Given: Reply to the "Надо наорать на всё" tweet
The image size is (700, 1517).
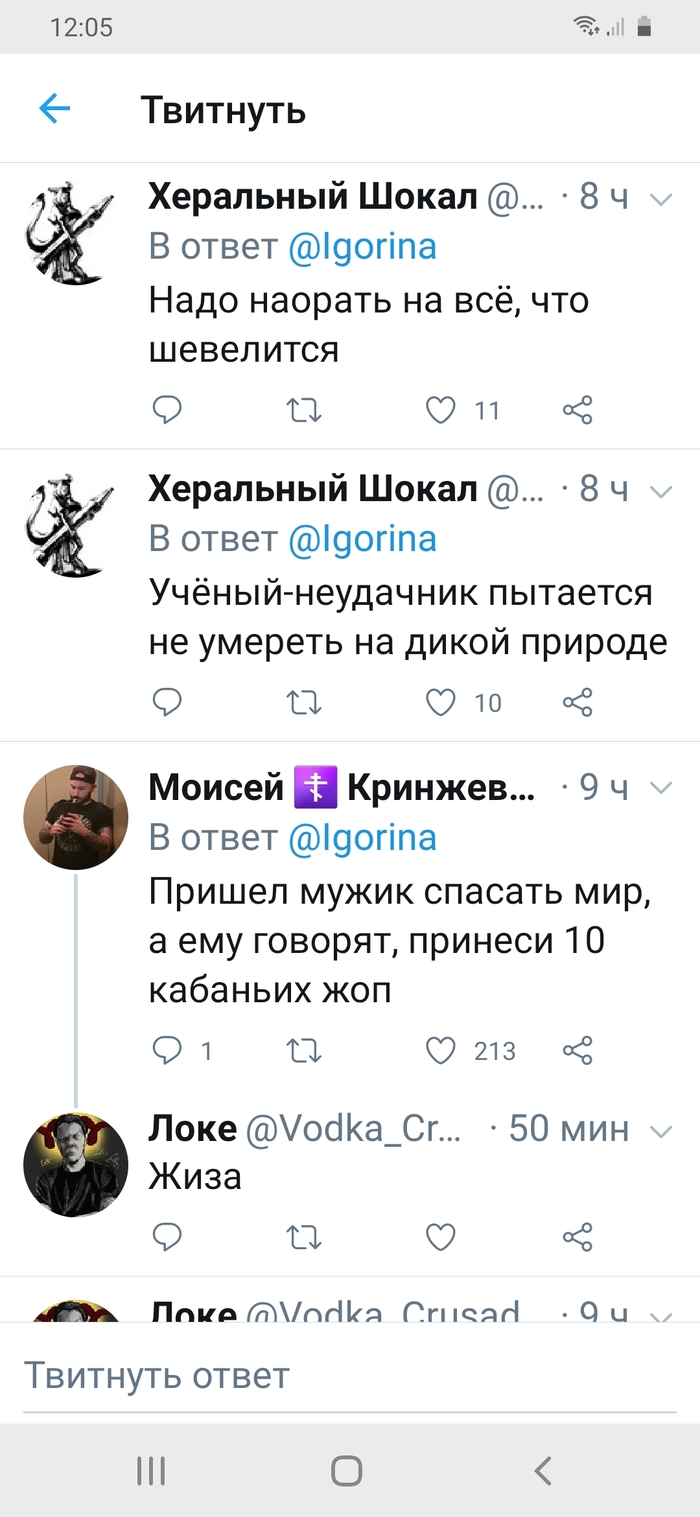Looking at the screenshot, I should pos(166,409).
